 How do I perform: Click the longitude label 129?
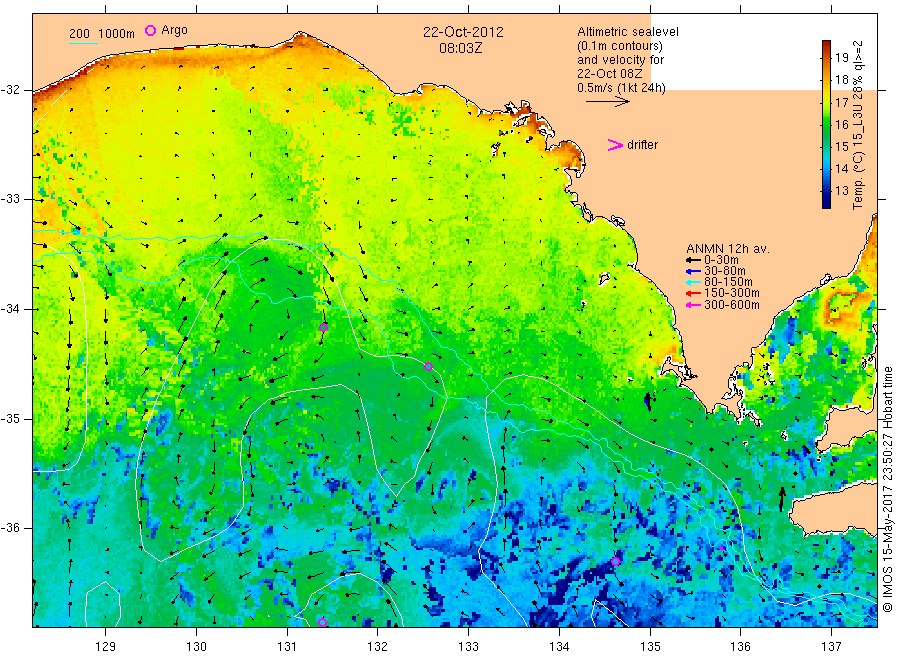(x=106, y=647)
